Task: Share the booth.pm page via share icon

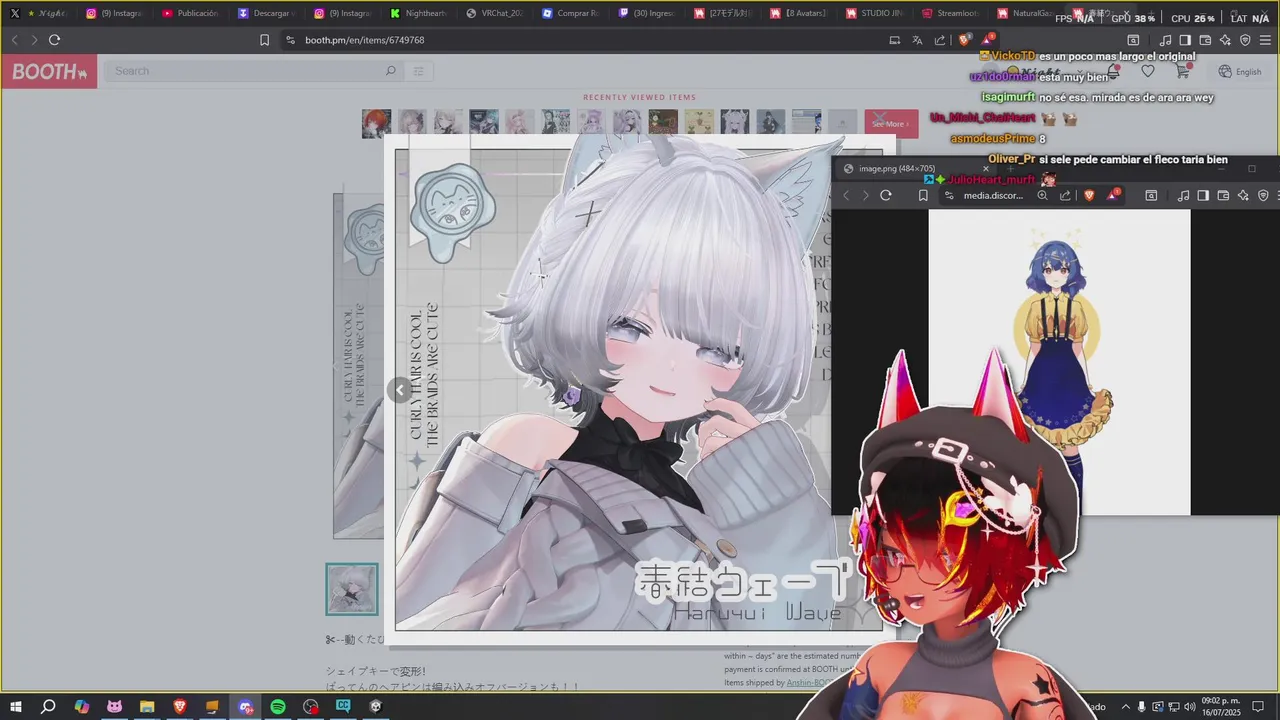Action: point(940,40)
